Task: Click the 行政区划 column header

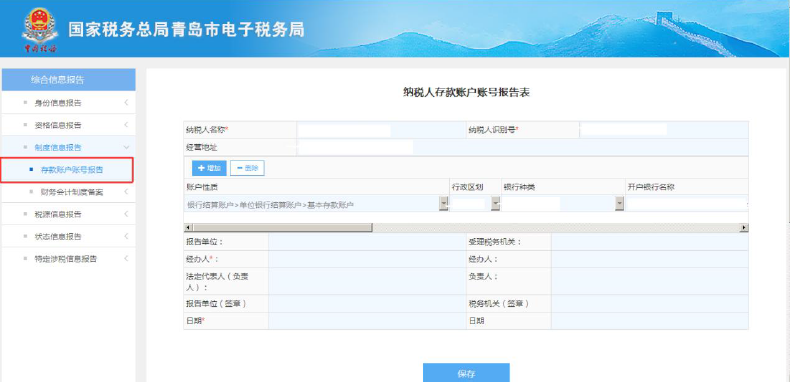Action: click(476, 187)
